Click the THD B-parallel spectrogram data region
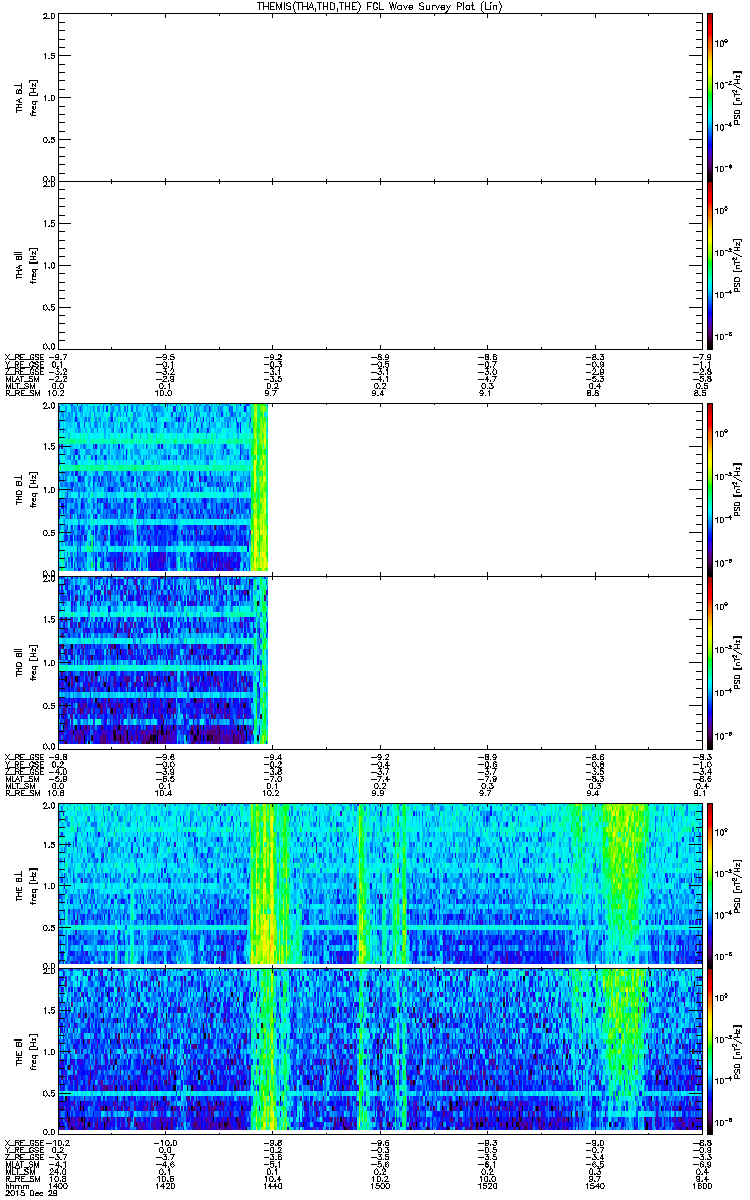 point(163,660)
